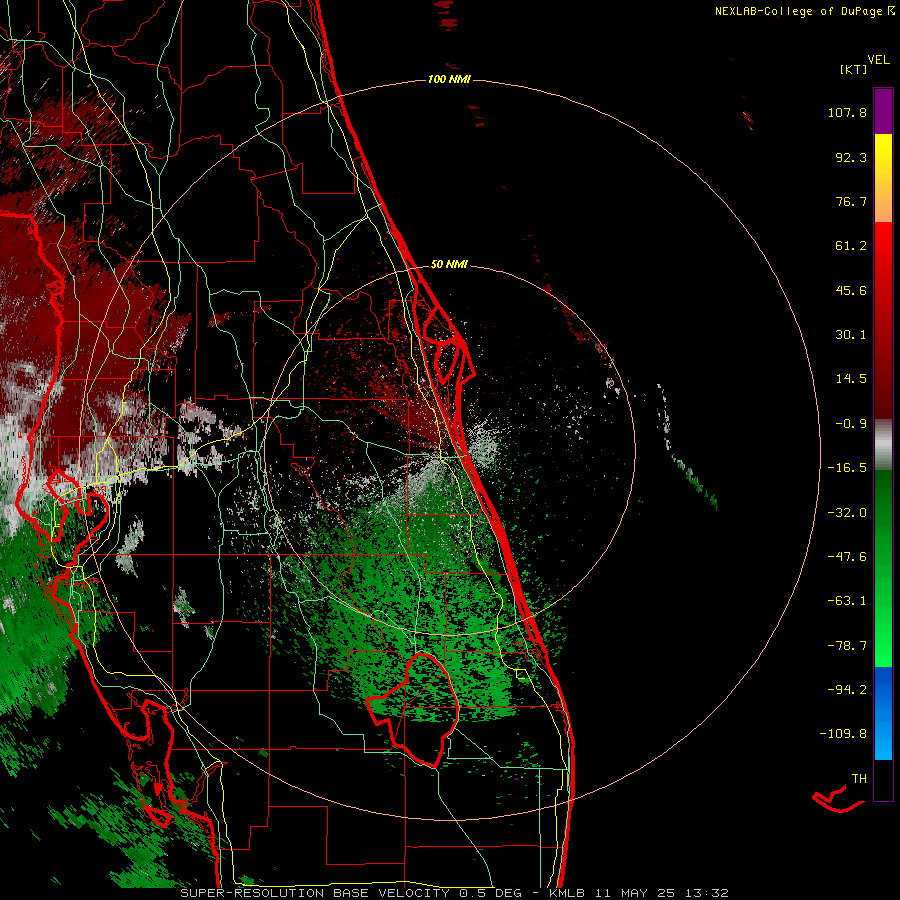Pick the gray near-zero segment of scale

pyautogui.click(x=883, y=445)
